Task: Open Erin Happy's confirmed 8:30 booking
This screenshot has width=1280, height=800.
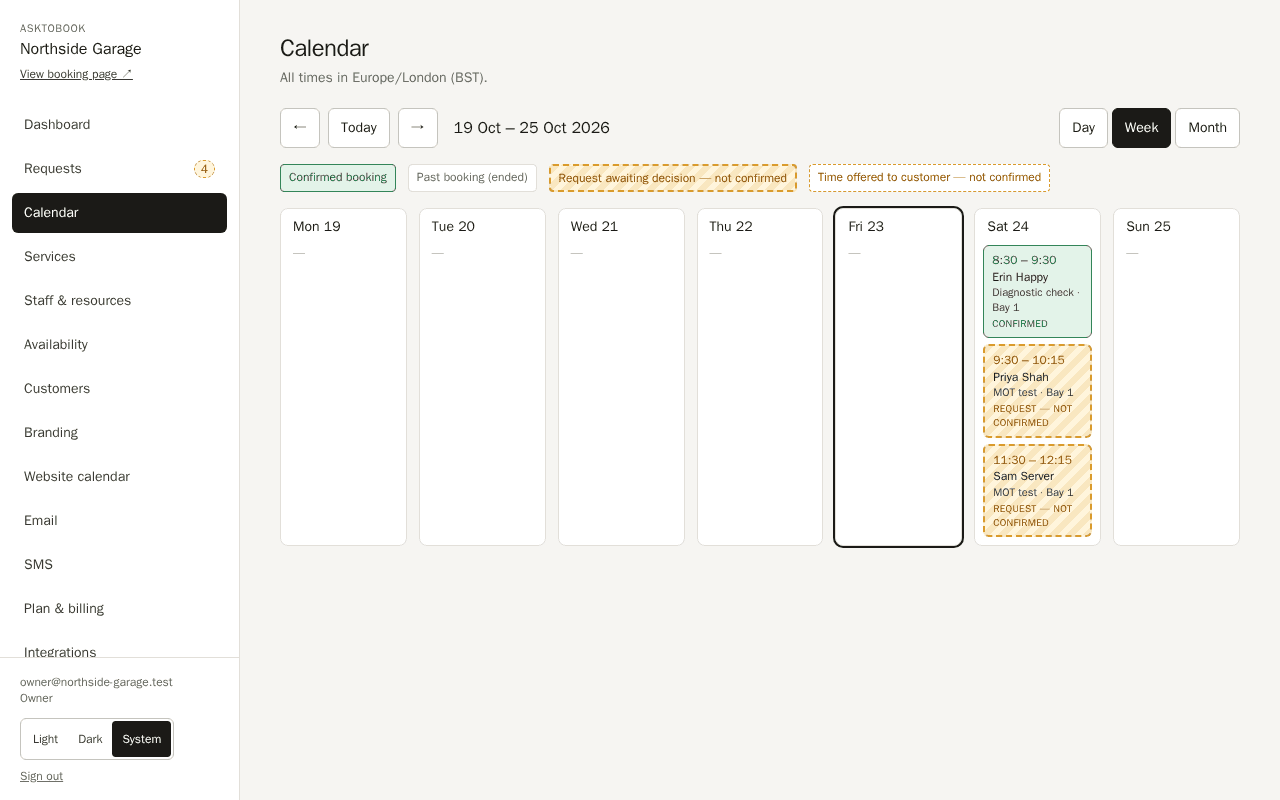Action: (x=1037, y=291)
